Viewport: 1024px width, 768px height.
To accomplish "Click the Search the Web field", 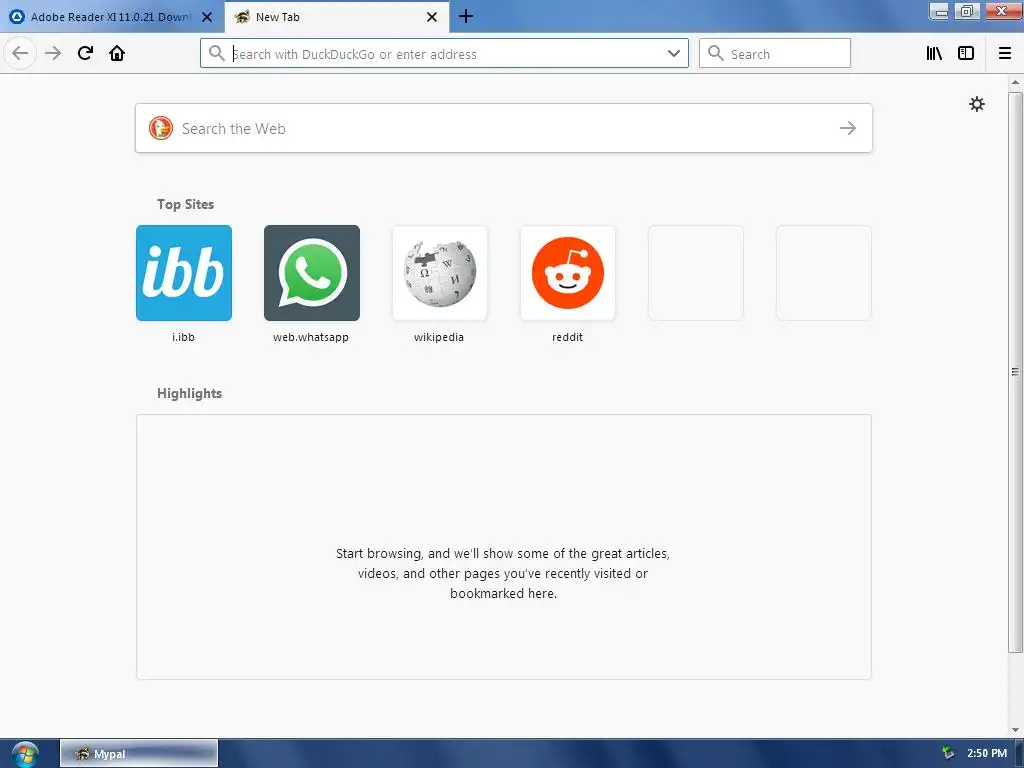I will click(504, 129).
